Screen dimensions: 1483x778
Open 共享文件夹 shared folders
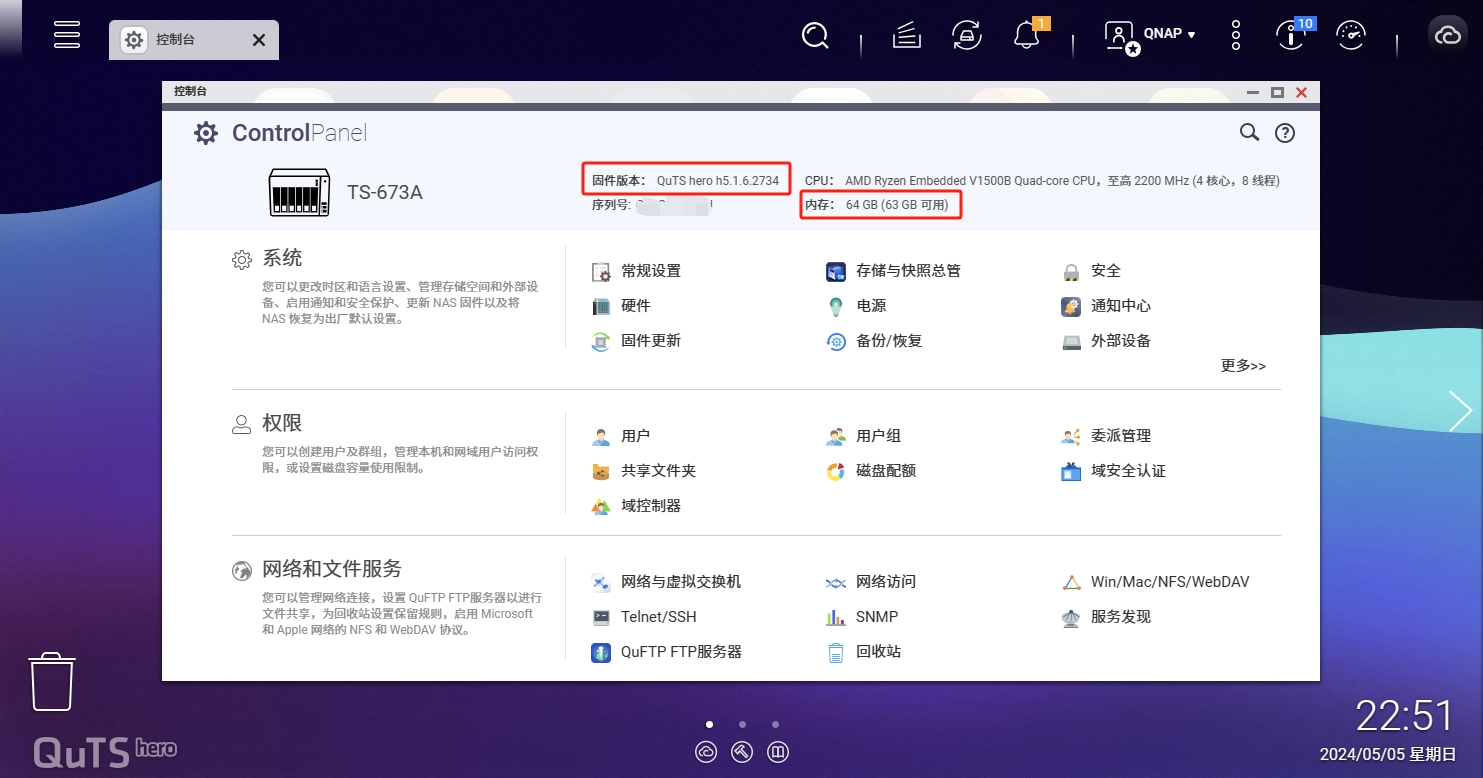(x=644, y=471)
